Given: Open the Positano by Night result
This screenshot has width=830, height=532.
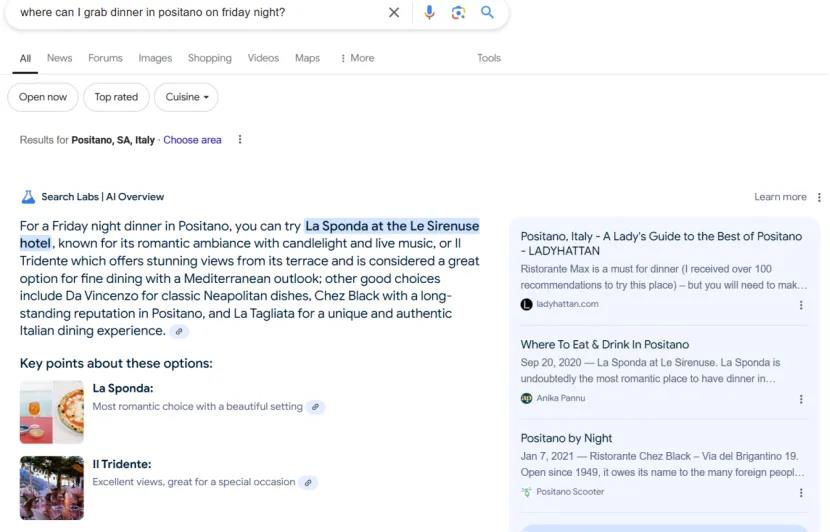Looking at the screenshot, I should coord(566,438).
